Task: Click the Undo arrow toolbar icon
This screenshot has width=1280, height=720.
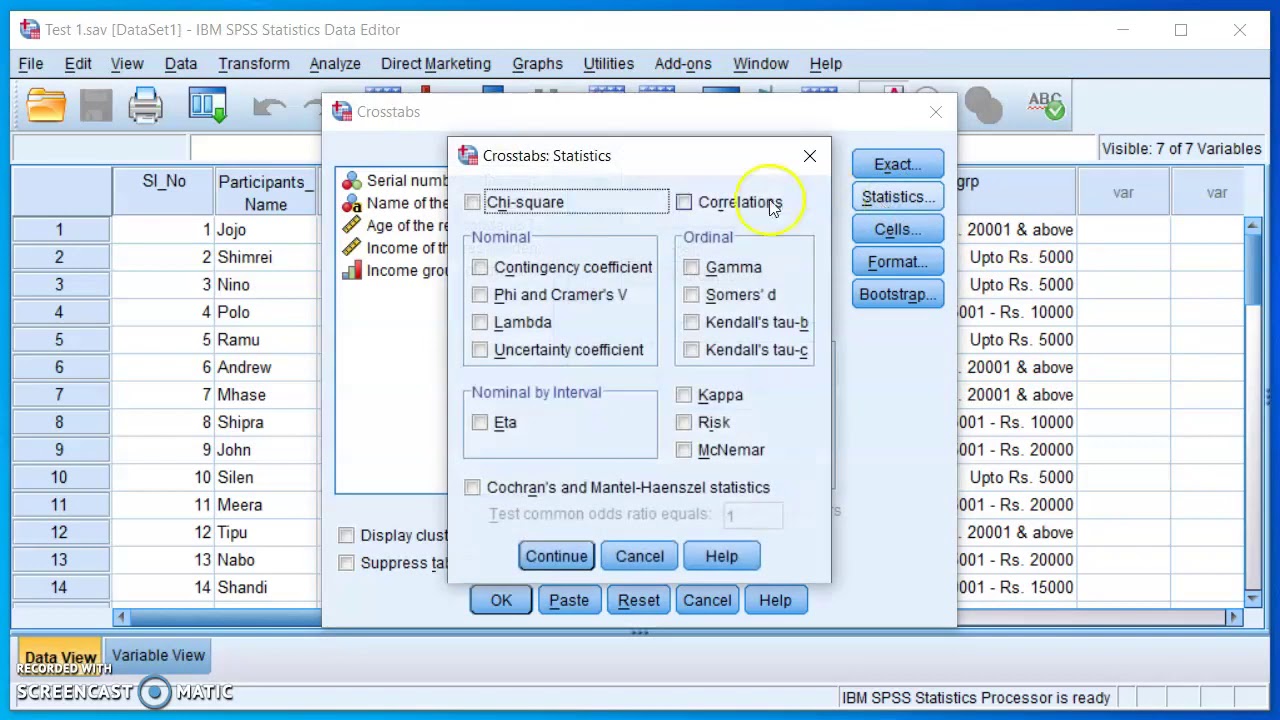Action: click(x=268, y=106)
